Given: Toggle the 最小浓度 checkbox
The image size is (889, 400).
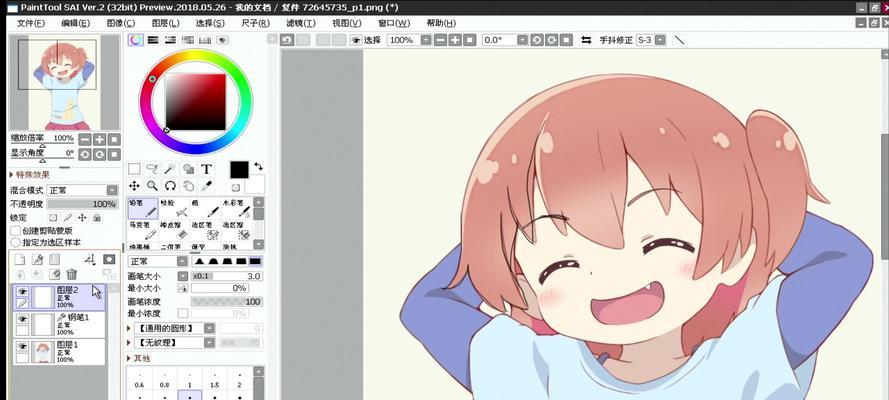Looking at the screenshot, I should pyautogui.click(x=183, y=313).
